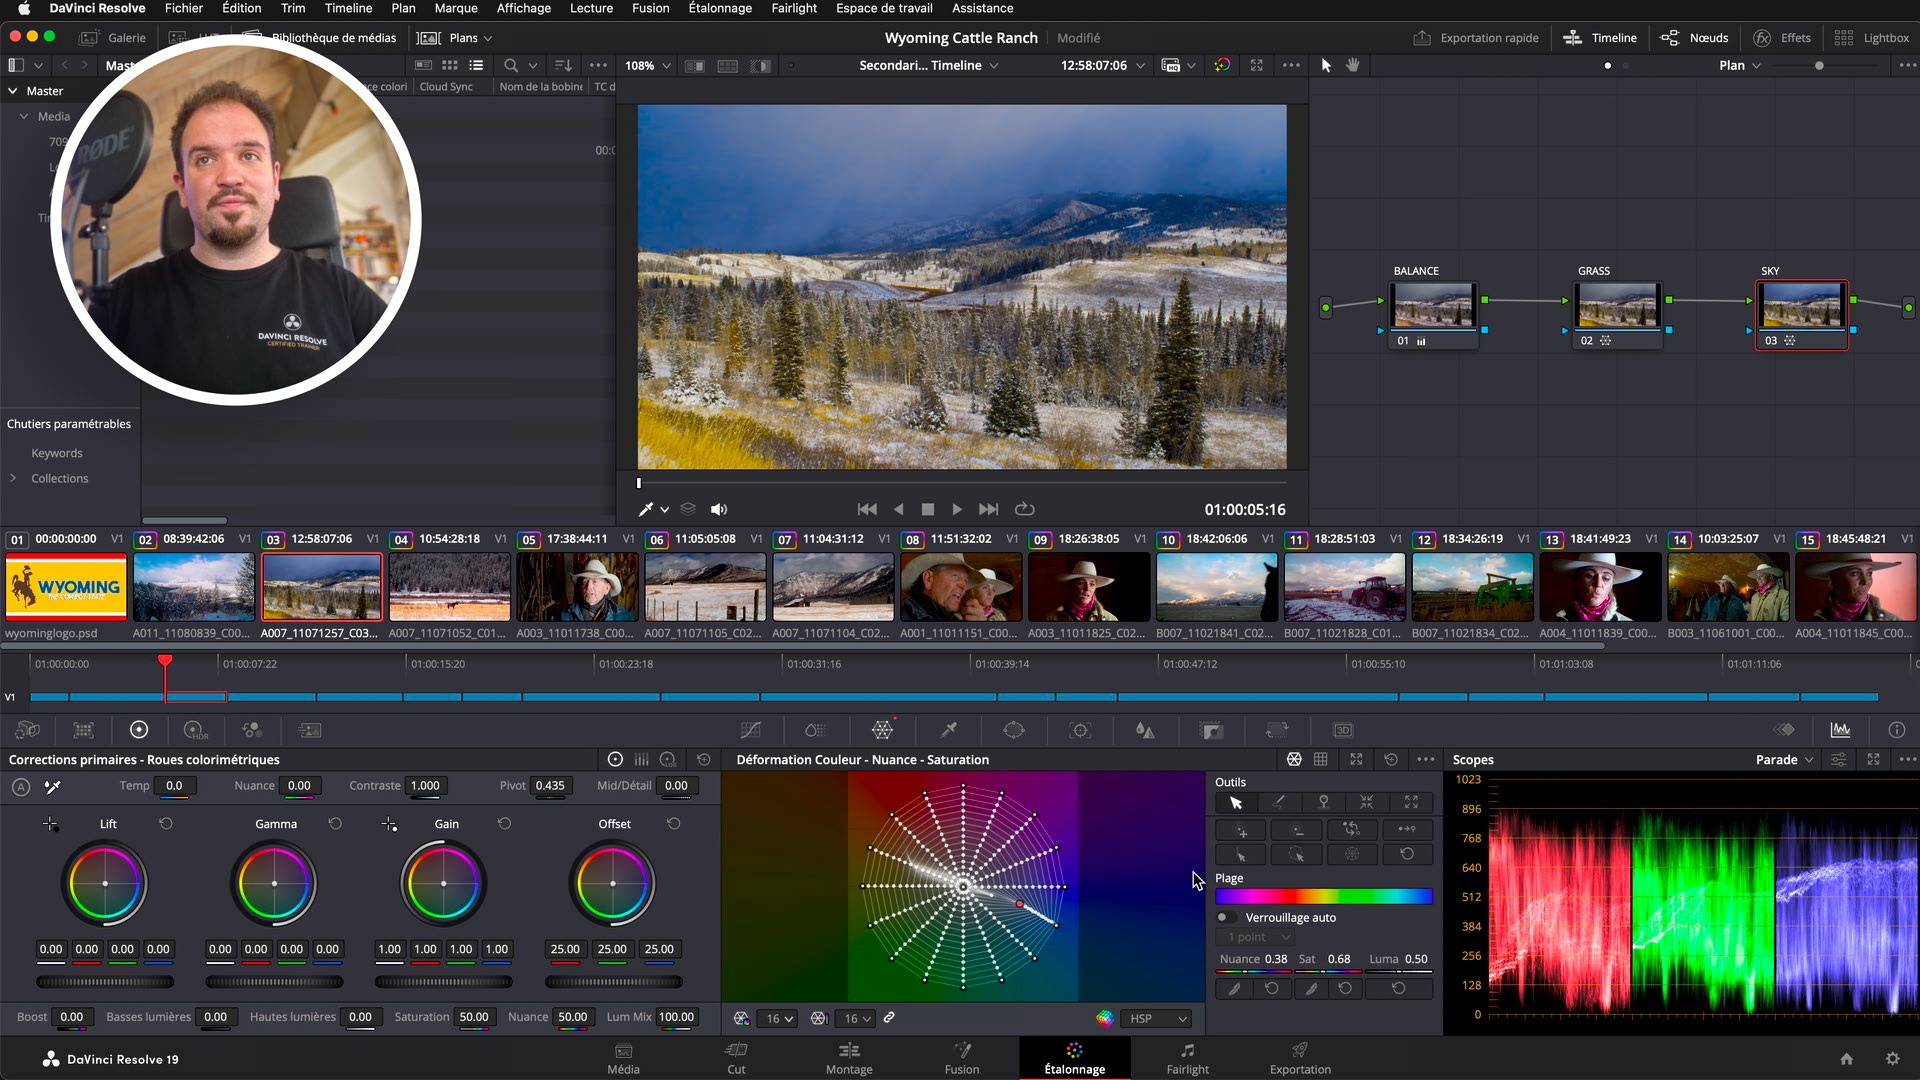Toggle the Nœuds panel button
The height and width of the screenshot is (1080, 1920).
1695,38
